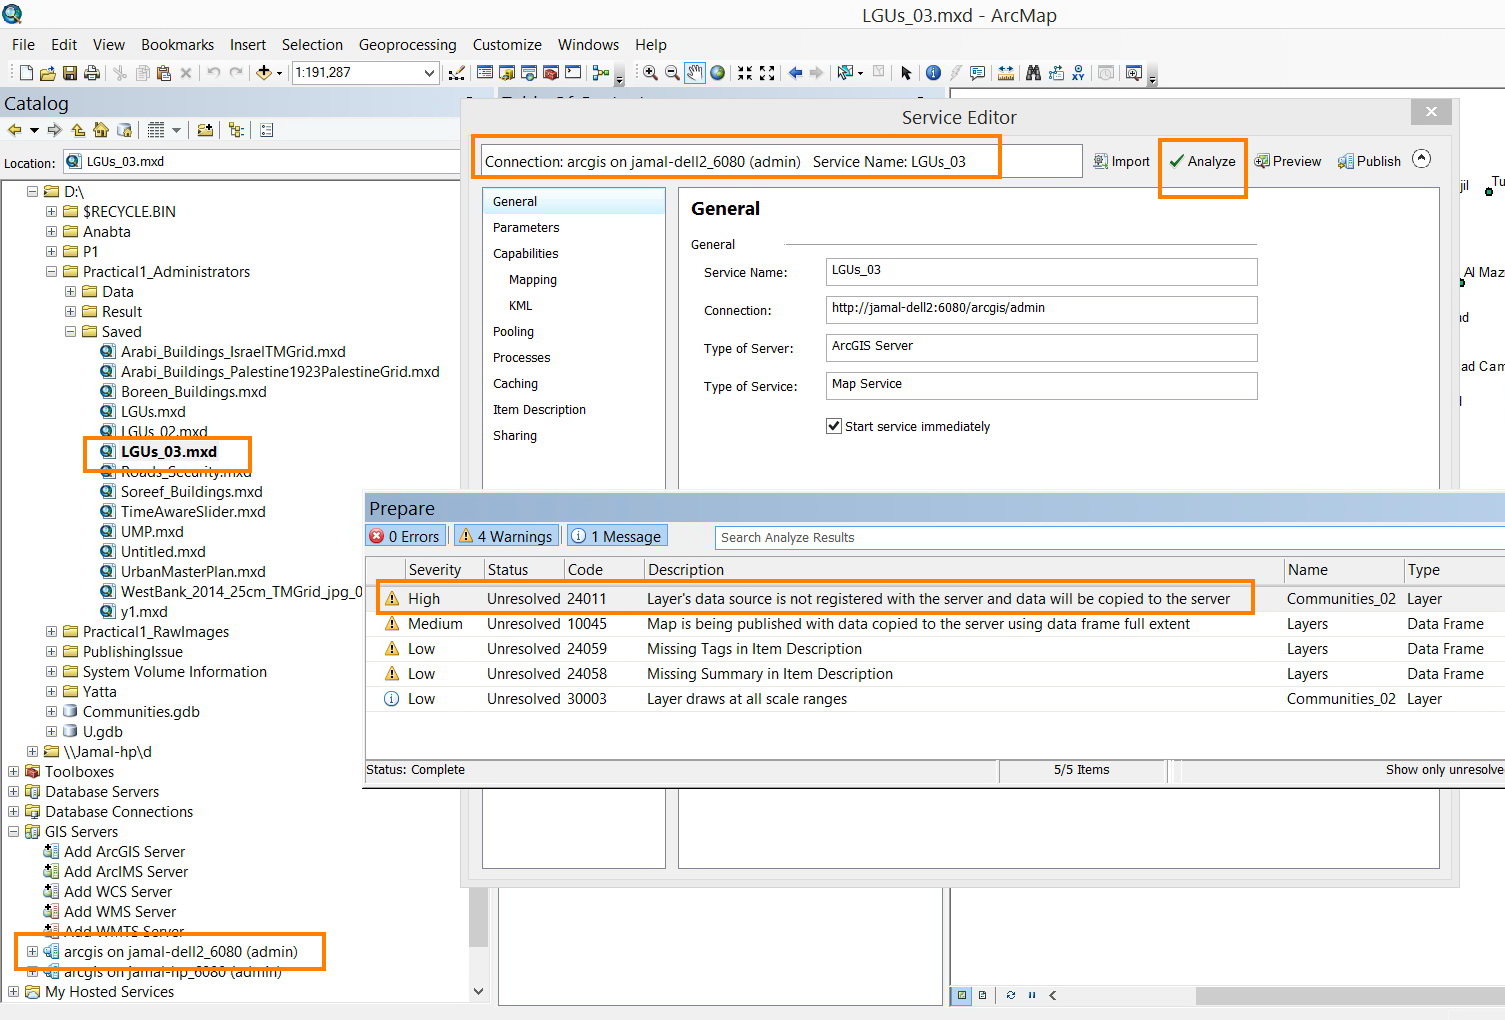Viewport: 1505px width, 1020px height.
Task: Select the Select Elements arrow tool
Action: (x=906, y=72)
